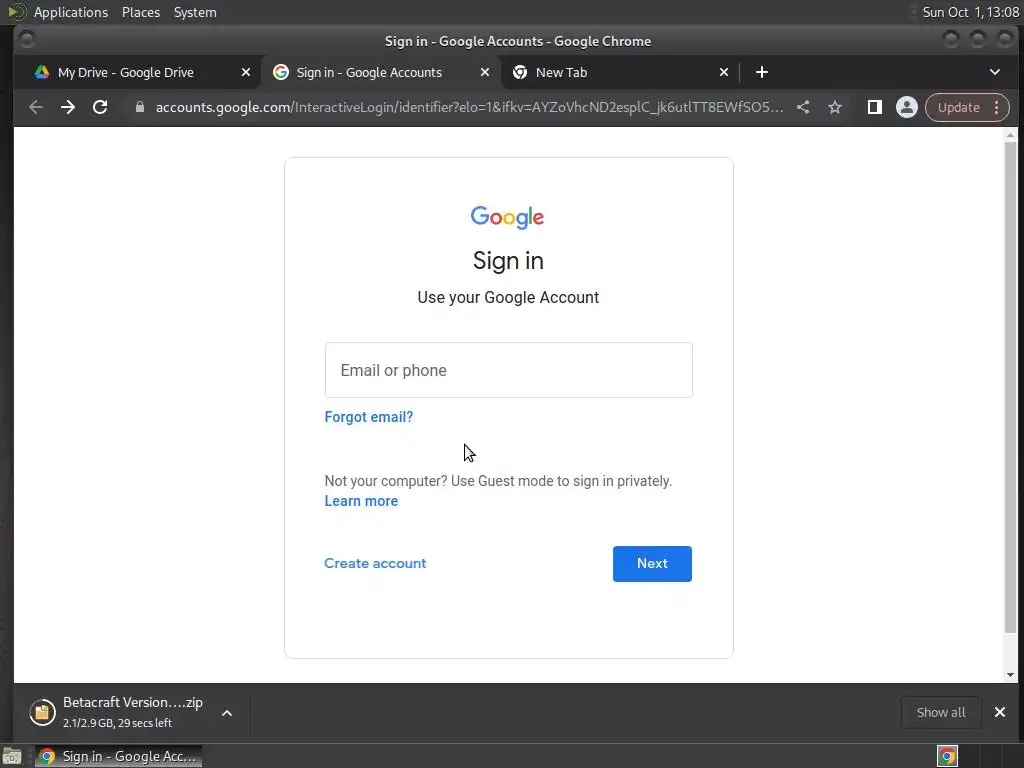Click Forgot email? link
Image resolution: width=1024 pixels, height=768 pixels.
(369, 417)
